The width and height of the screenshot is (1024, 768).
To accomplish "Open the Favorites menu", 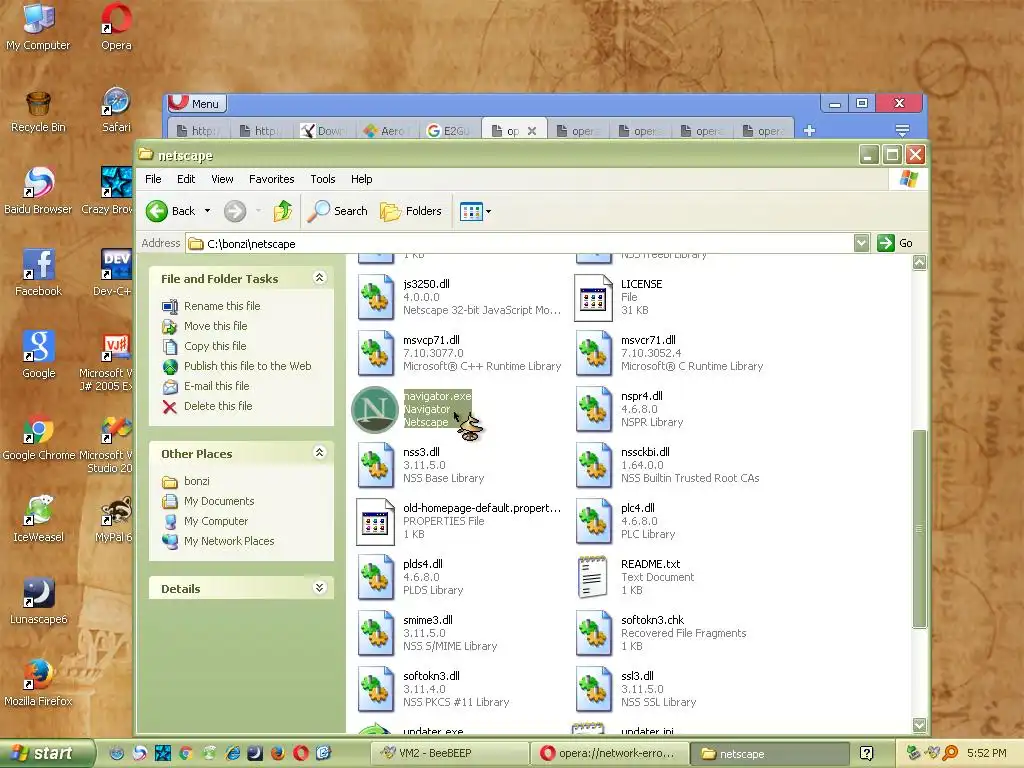I will (272, 179).
